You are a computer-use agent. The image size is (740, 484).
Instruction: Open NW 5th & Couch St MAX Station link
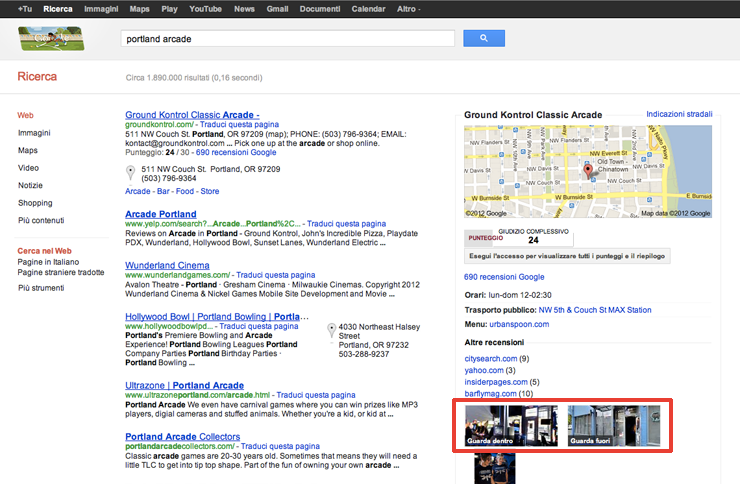coord(595,310)
